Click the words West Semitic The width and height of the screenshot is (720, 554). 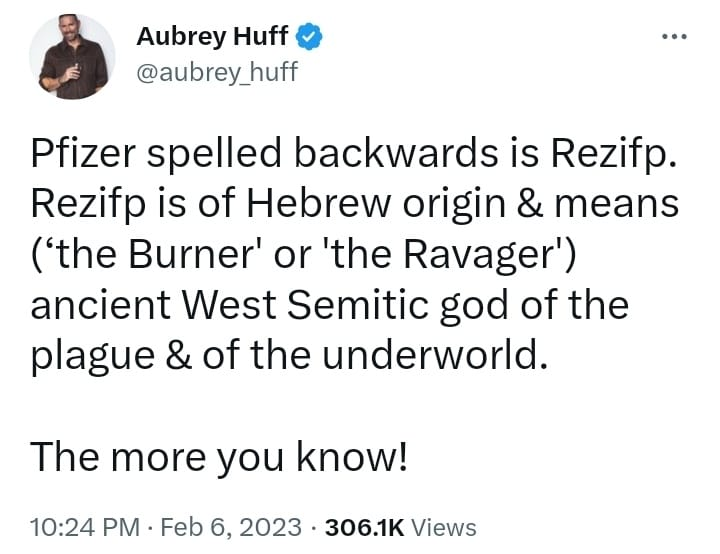pos(305,305)
